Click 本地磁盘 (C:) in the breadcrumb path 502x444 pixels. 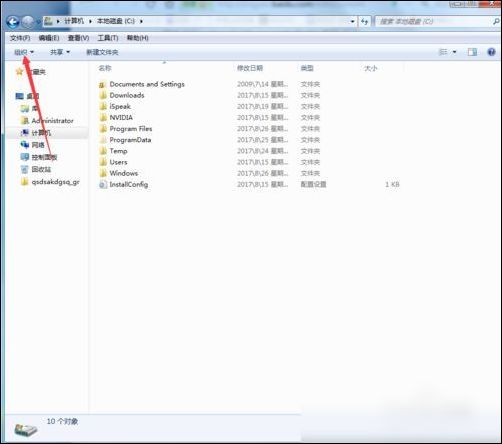coord(116,21)
